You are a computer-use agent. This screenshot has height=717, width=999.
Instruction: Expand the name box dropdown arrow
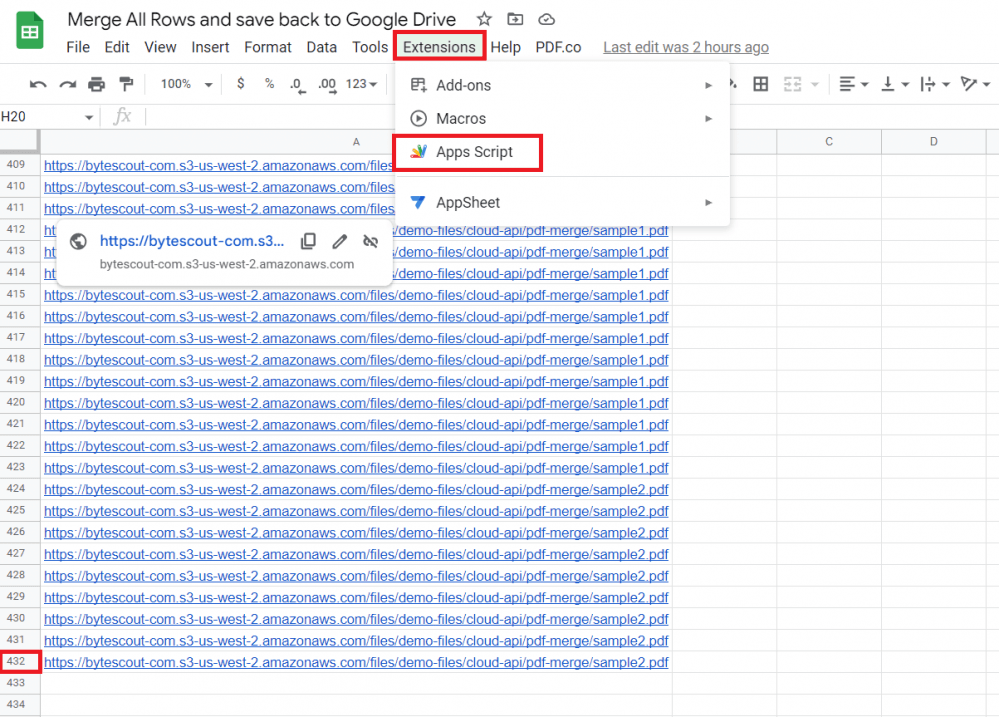(x=88, y=117)
